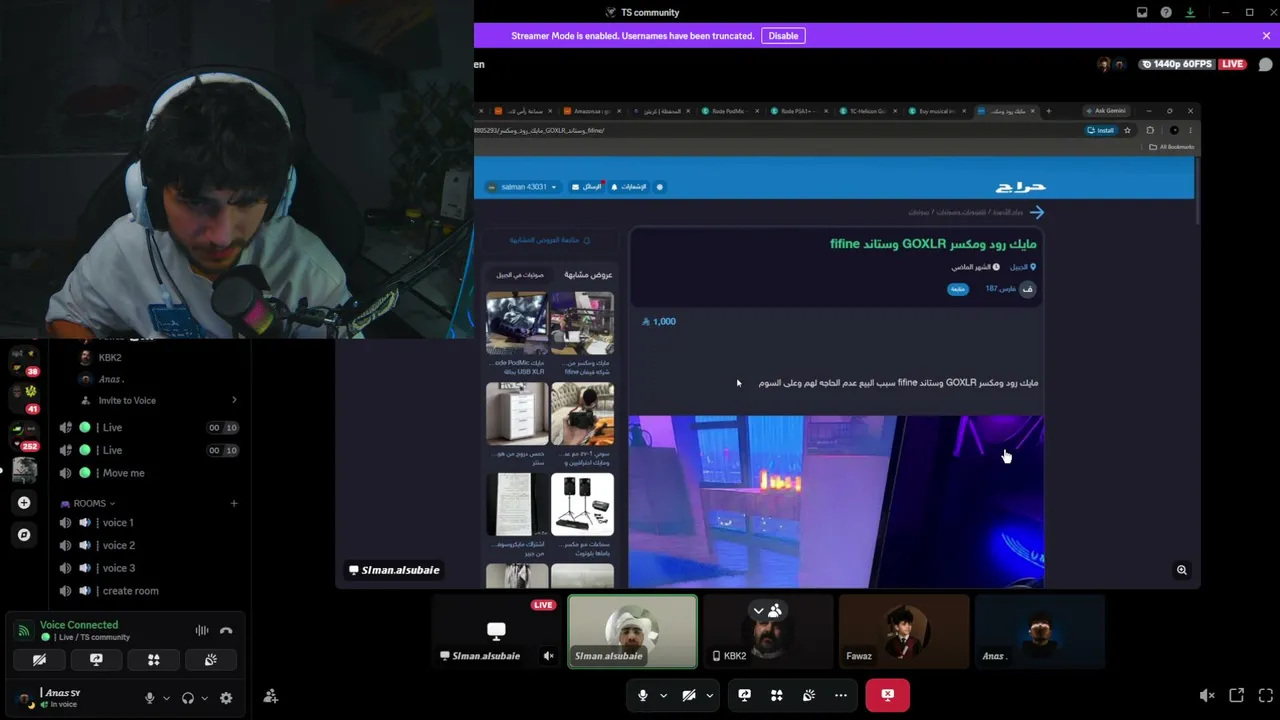Open the server with the 252 badge
Screen dimensions: 1280x720
(x=24, y=434)
